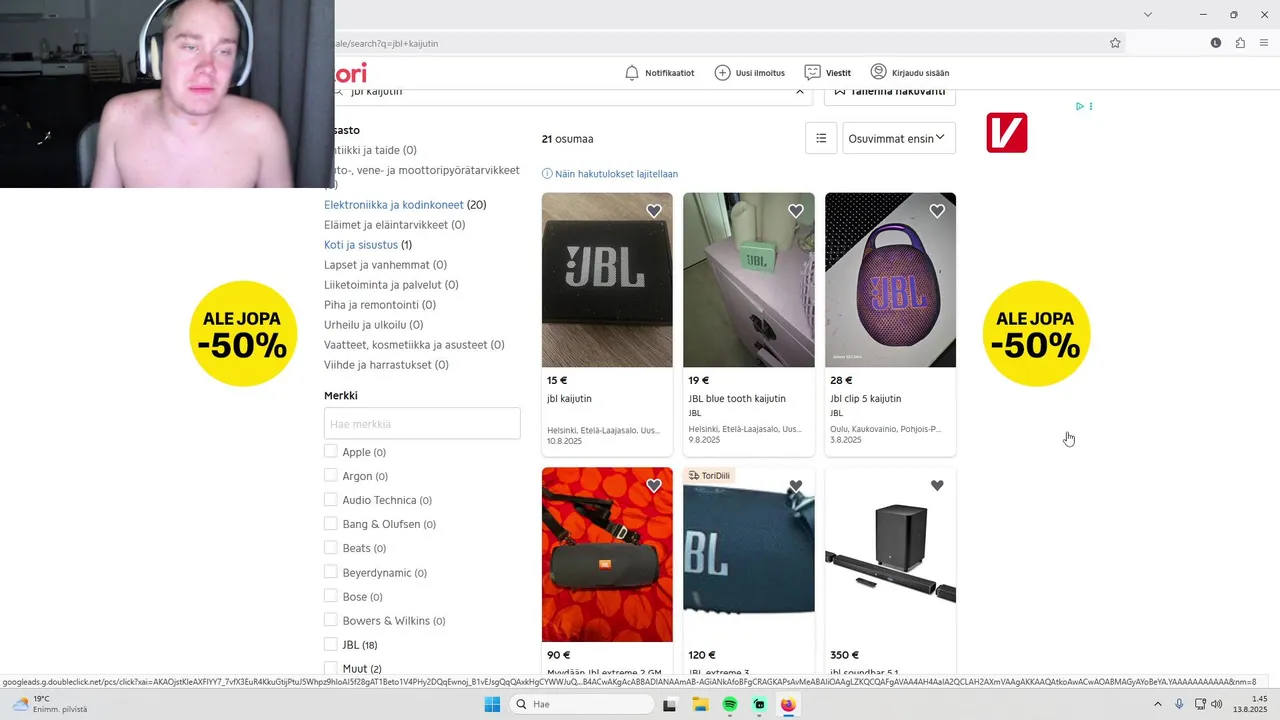1280x720 pixels.
Task: Click the Kirjaudu sisään profile icon
Action: point(878,72)
